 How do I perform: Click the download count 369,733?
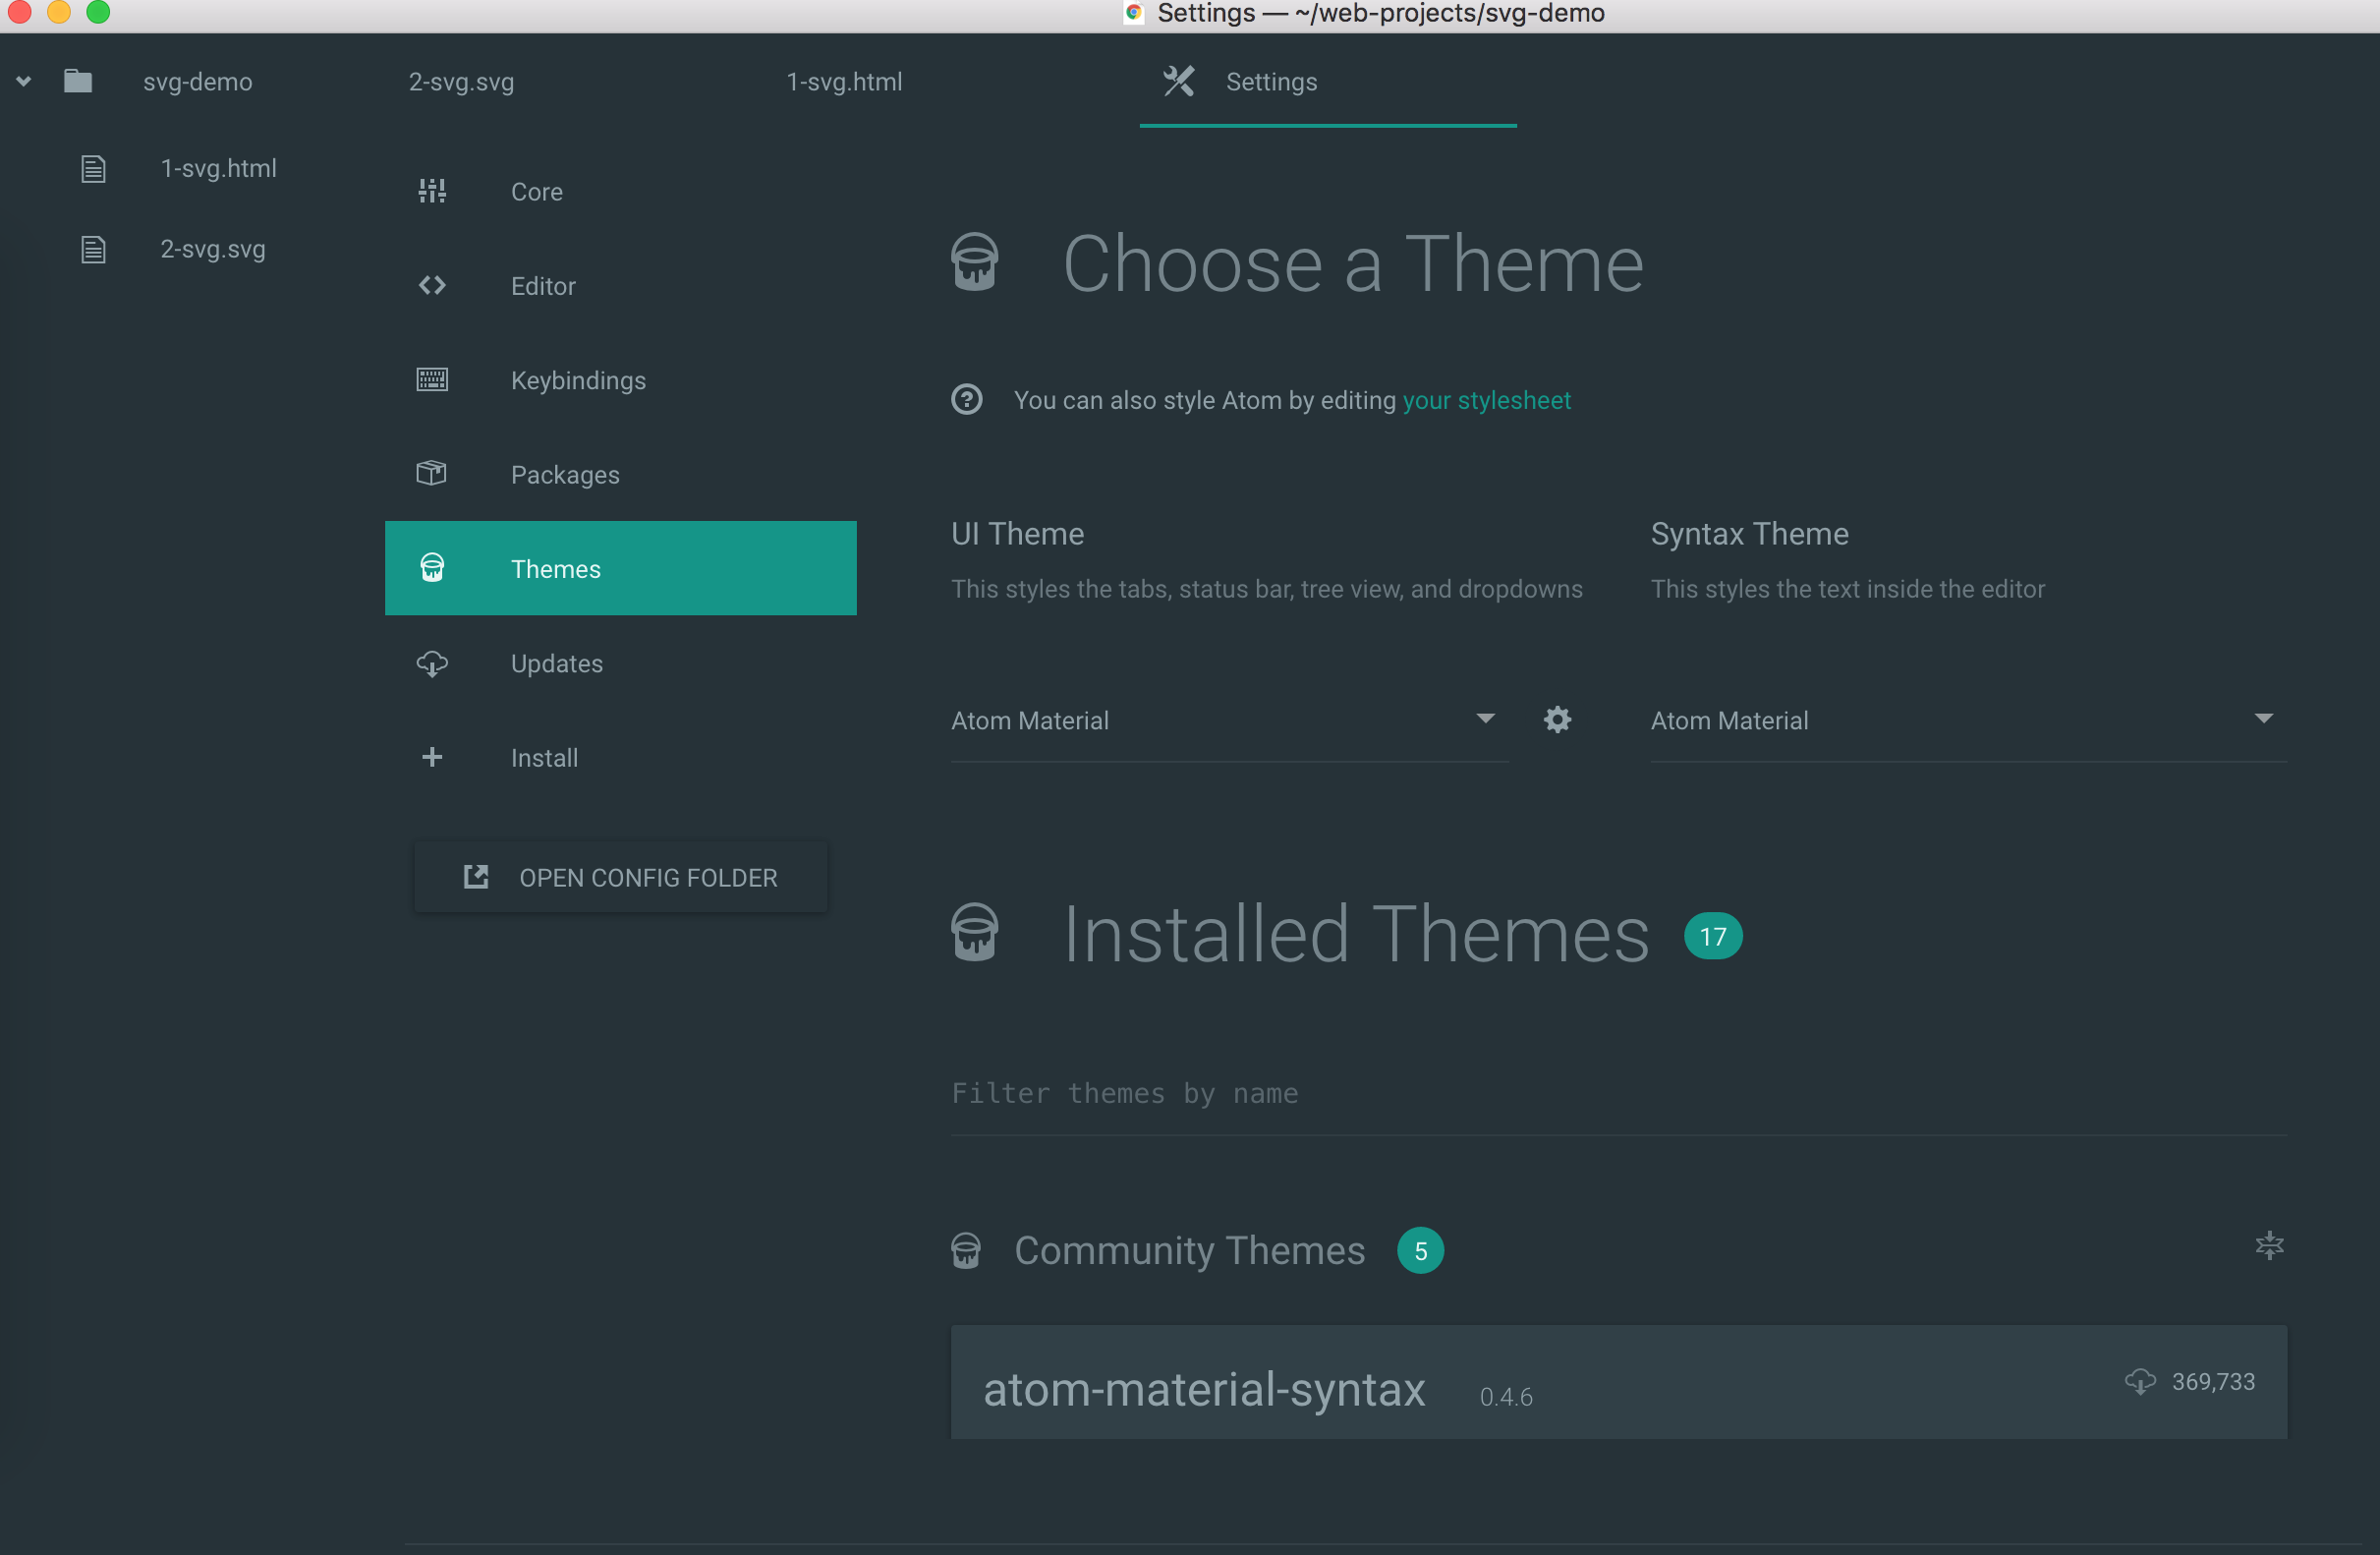(x=2213, y=1381)
